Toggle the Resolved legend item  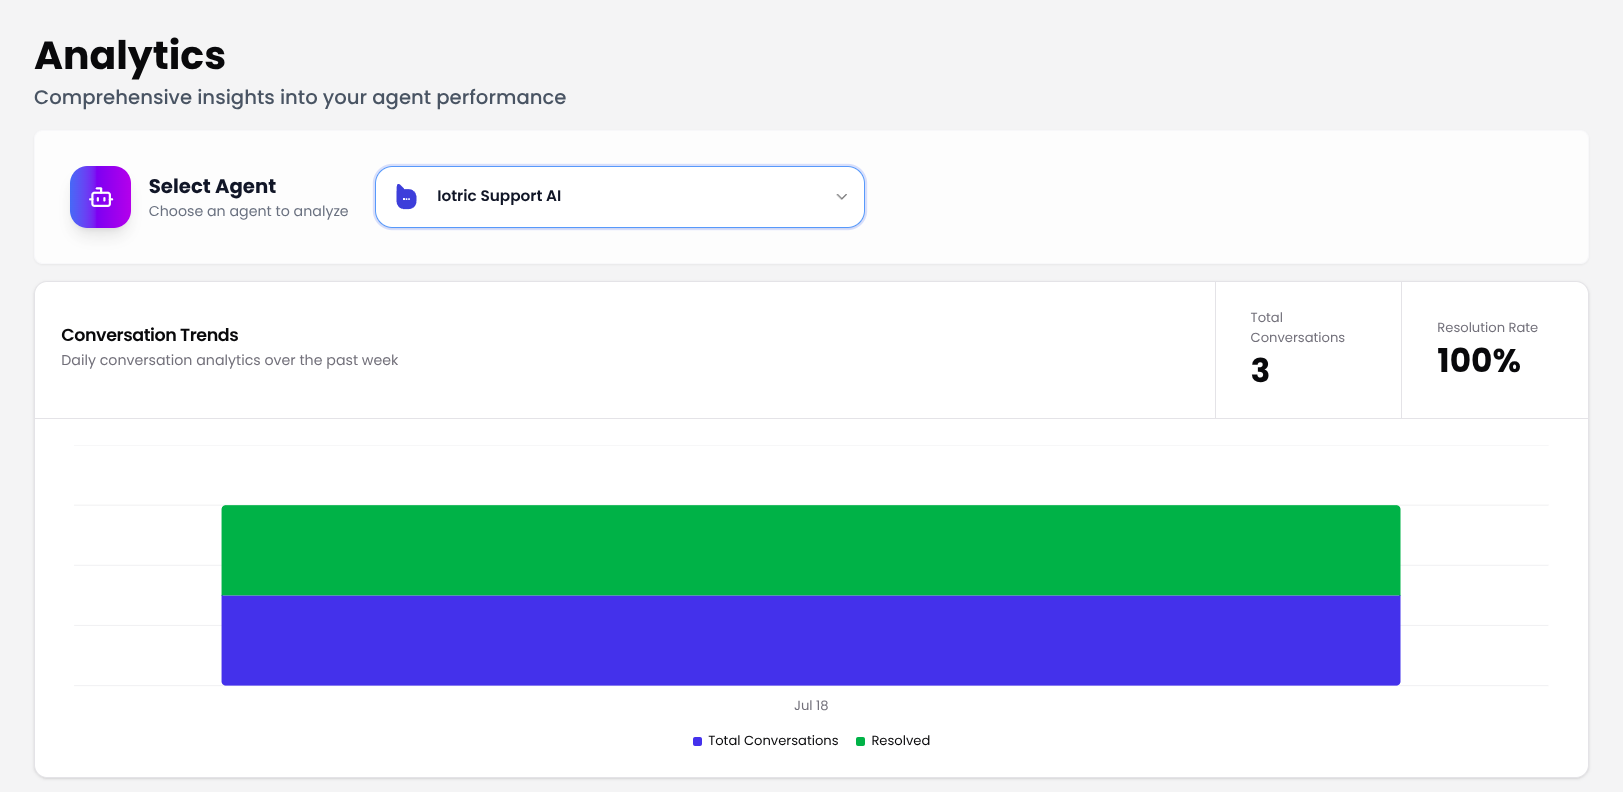click(x=893, y=741)
